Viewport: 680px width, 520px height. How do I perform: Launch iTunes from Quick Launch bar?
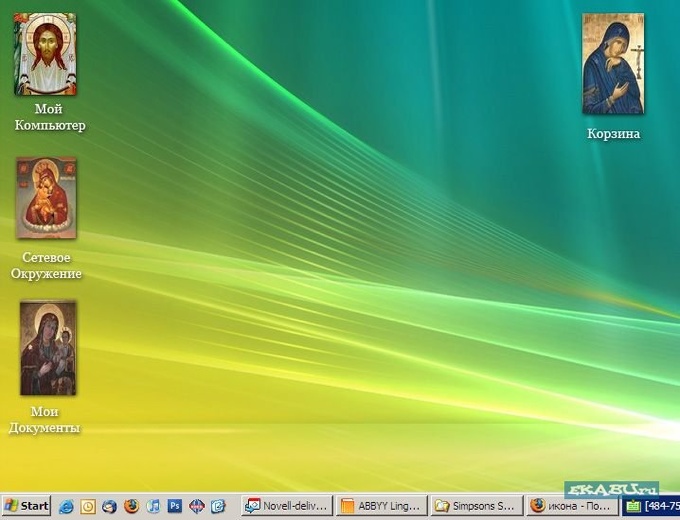tap(153, 506)
